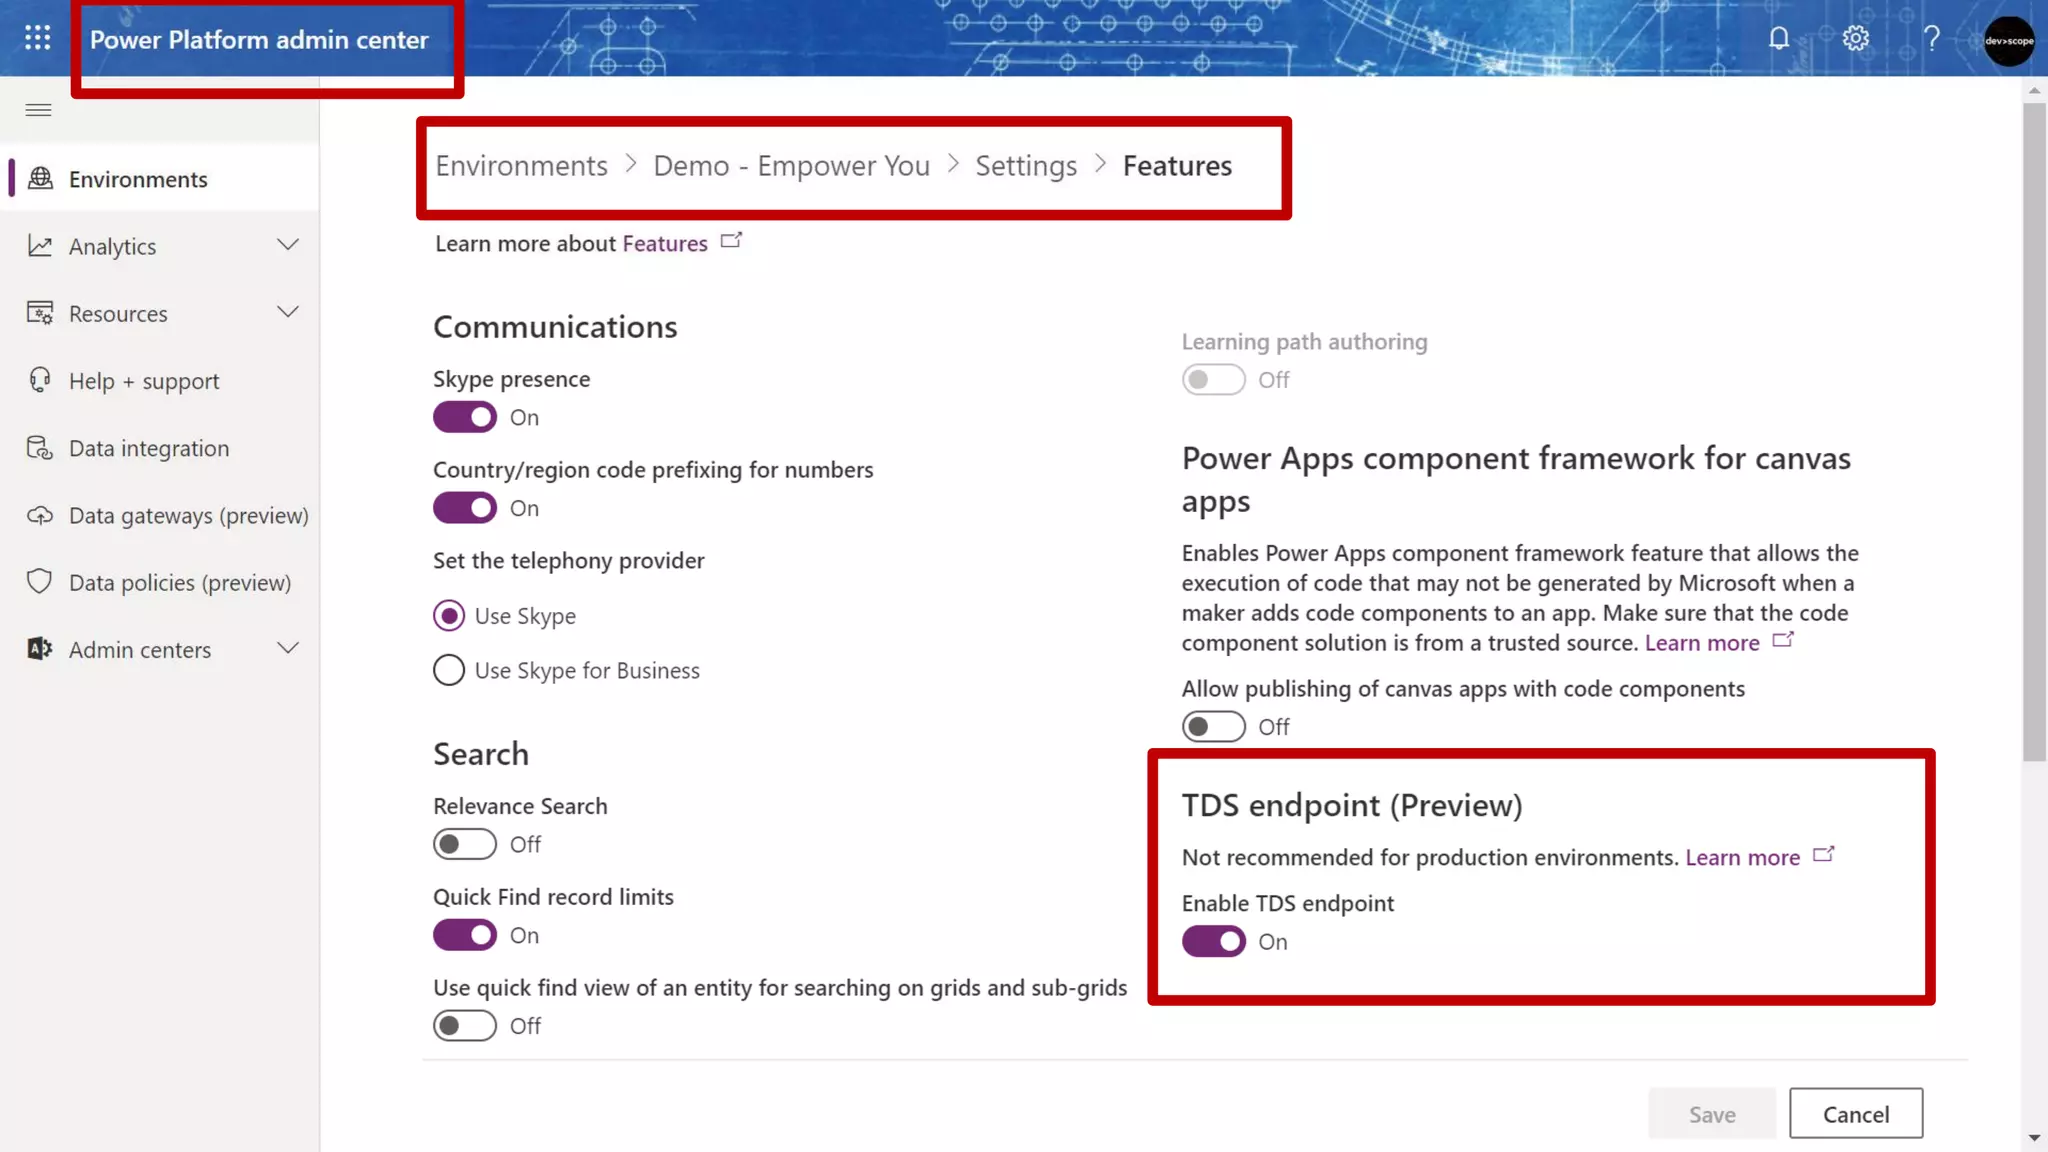Open the app launcher waffle icon

click(37, 38)
